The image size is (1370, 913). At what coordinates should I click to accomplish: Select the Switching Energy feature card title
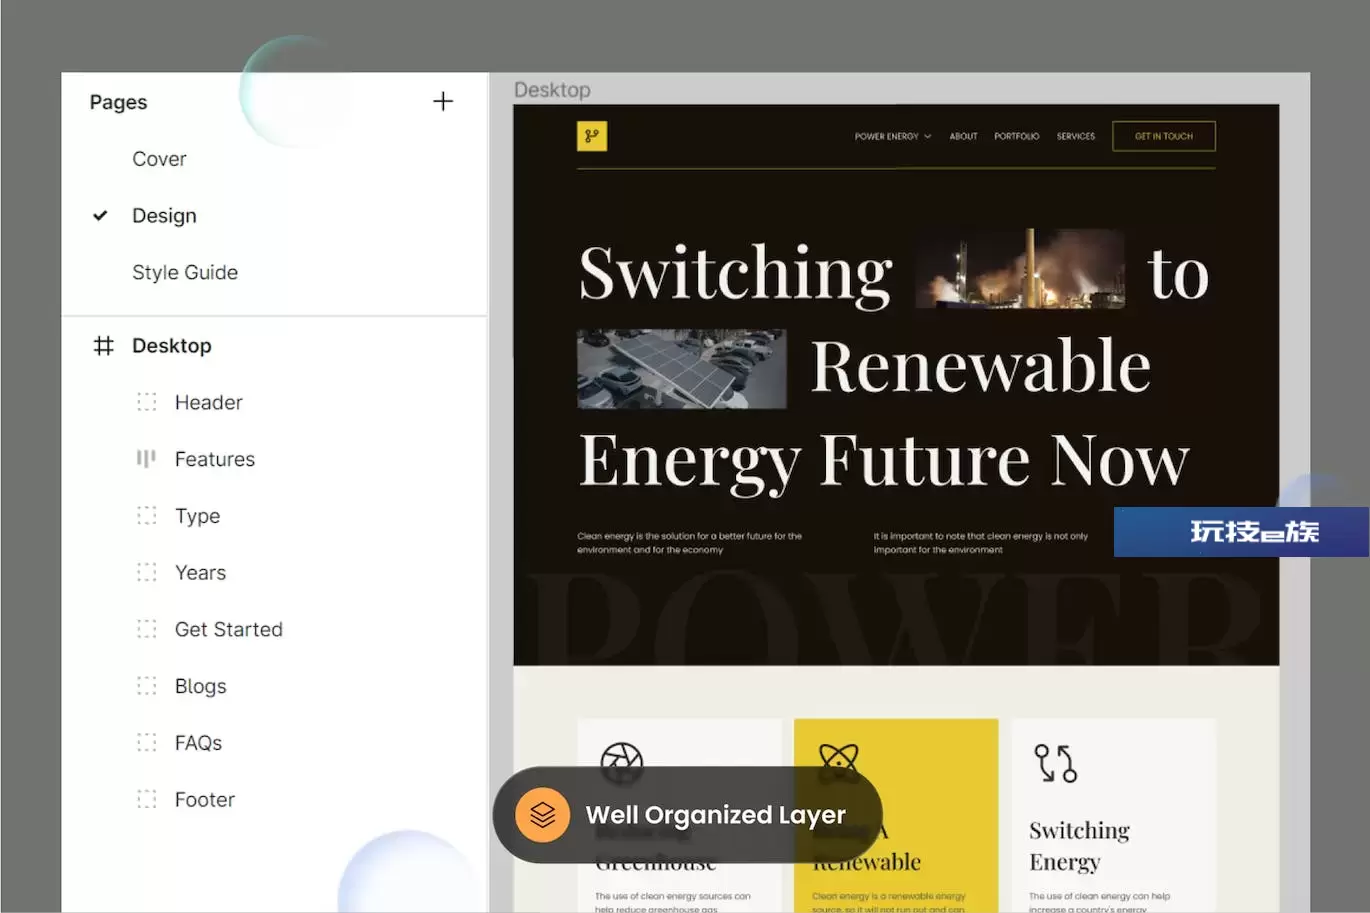click(x=1079, y=846)
